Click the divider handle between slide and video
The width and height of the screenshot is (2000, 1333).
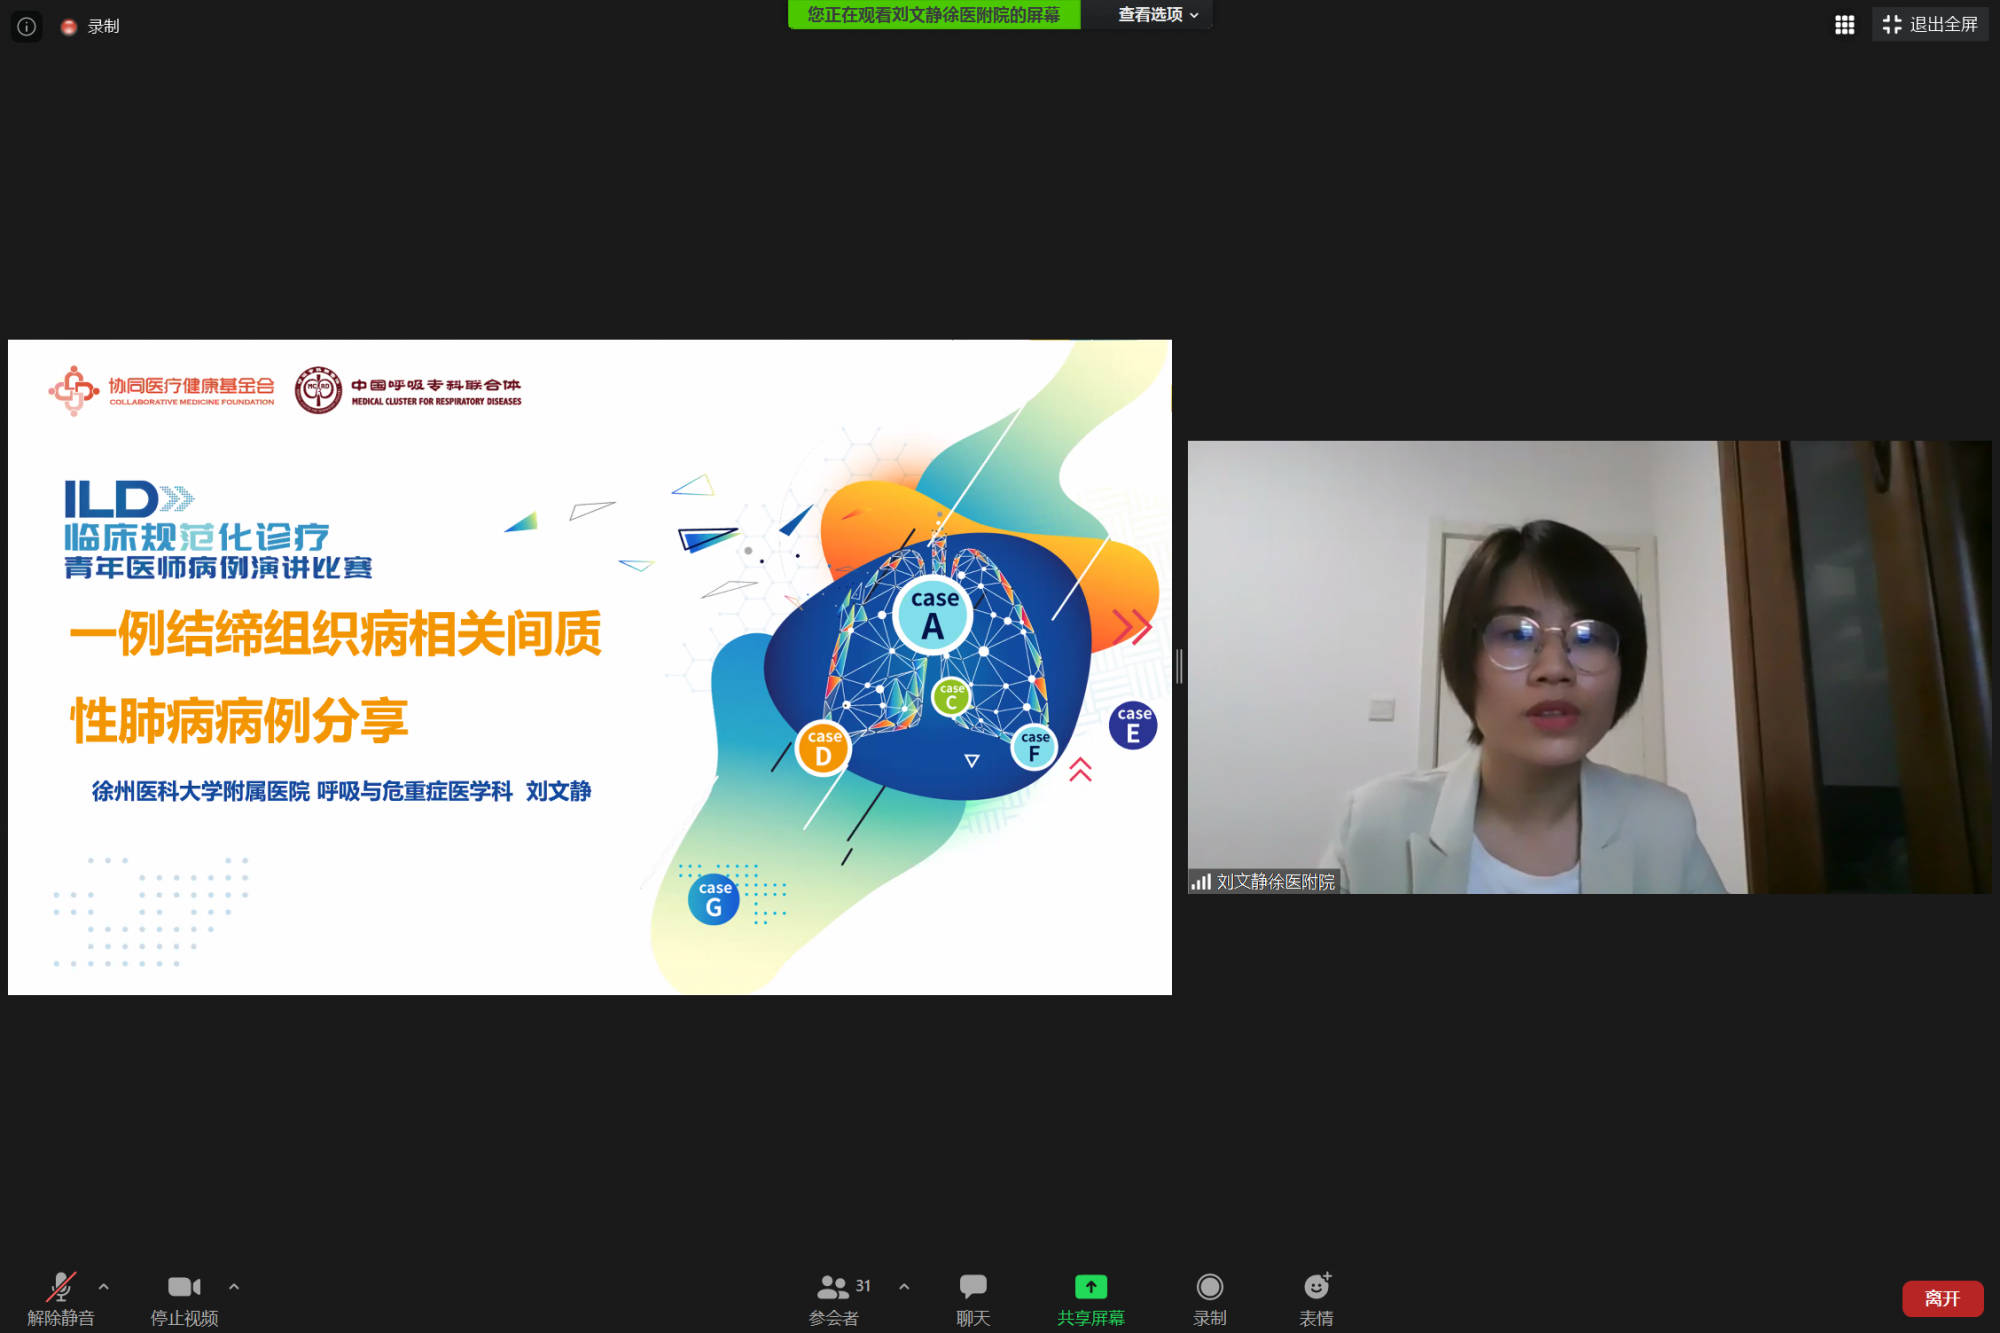pos(1180,666)
